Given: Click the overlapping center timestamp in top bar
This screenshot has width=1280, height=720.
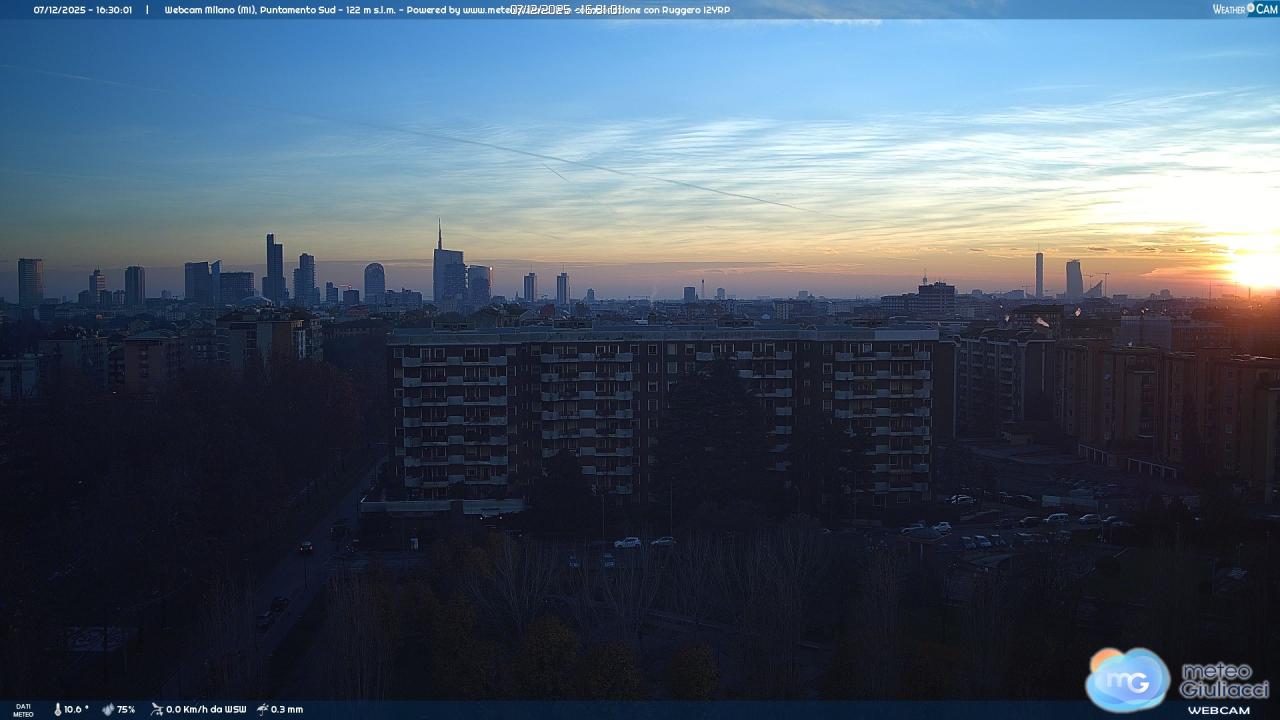Looking at the screenshot, I should [566, 10].
